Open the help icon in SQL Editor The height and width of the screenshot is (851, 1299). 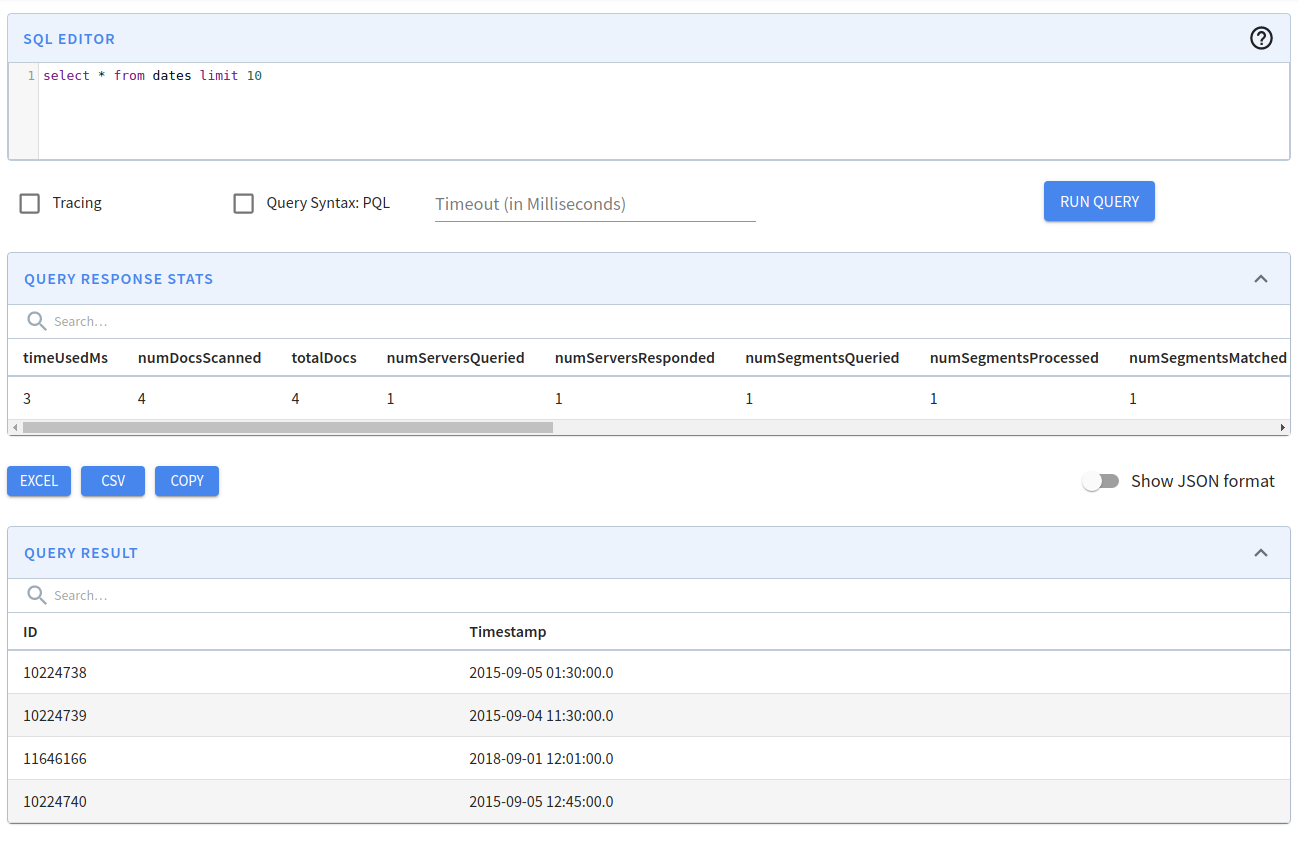(1261, 38)
